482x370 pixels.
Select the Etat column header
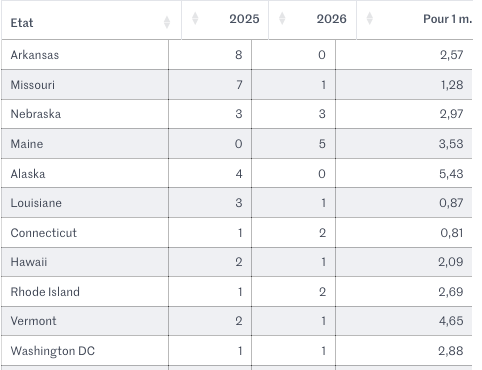[x=22, y=23]
